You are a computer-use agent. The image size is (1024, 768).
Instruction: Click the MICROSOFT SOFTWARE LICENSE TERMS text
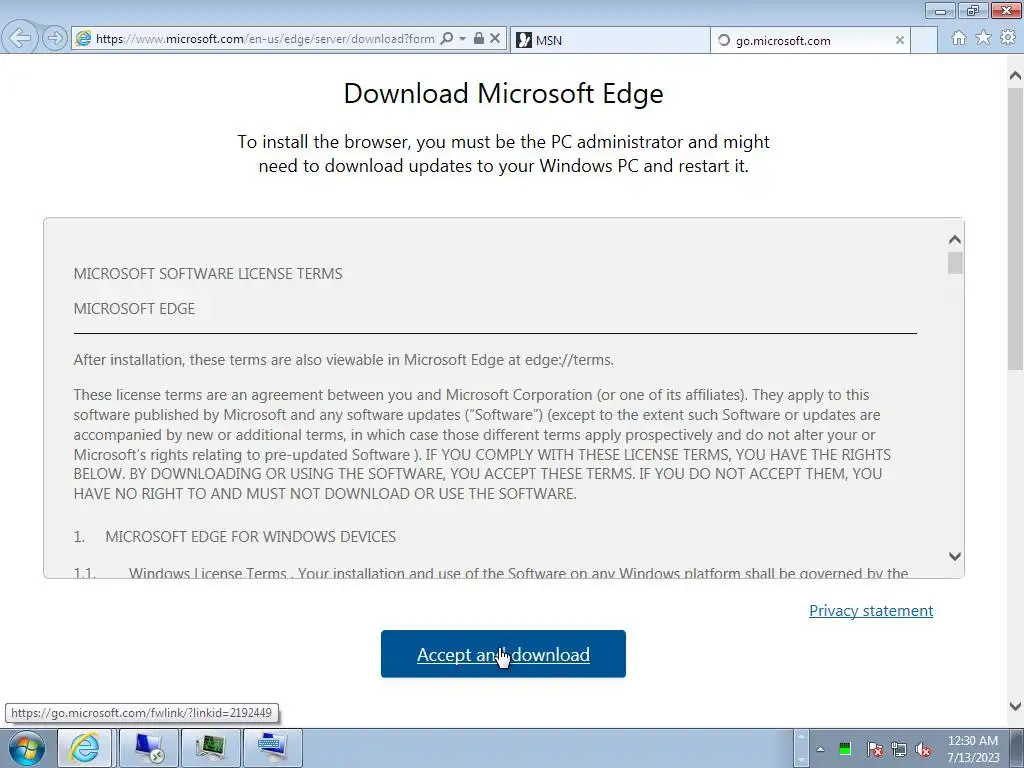[x=208, y=274]
